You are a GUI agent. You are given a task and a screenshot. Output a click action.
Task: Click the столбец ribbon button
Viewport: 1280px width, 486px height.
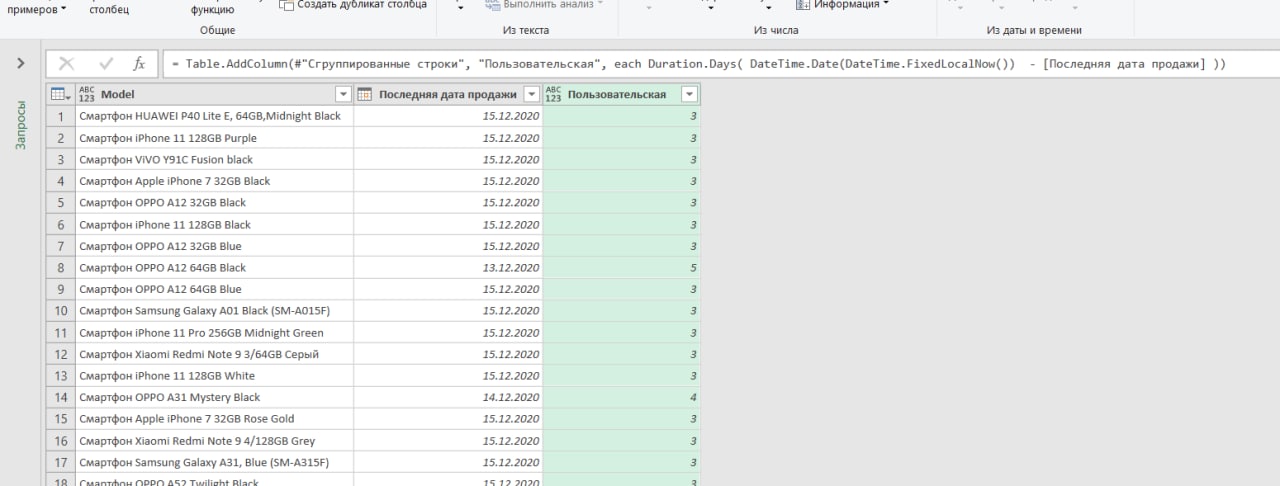coord(109,9)
